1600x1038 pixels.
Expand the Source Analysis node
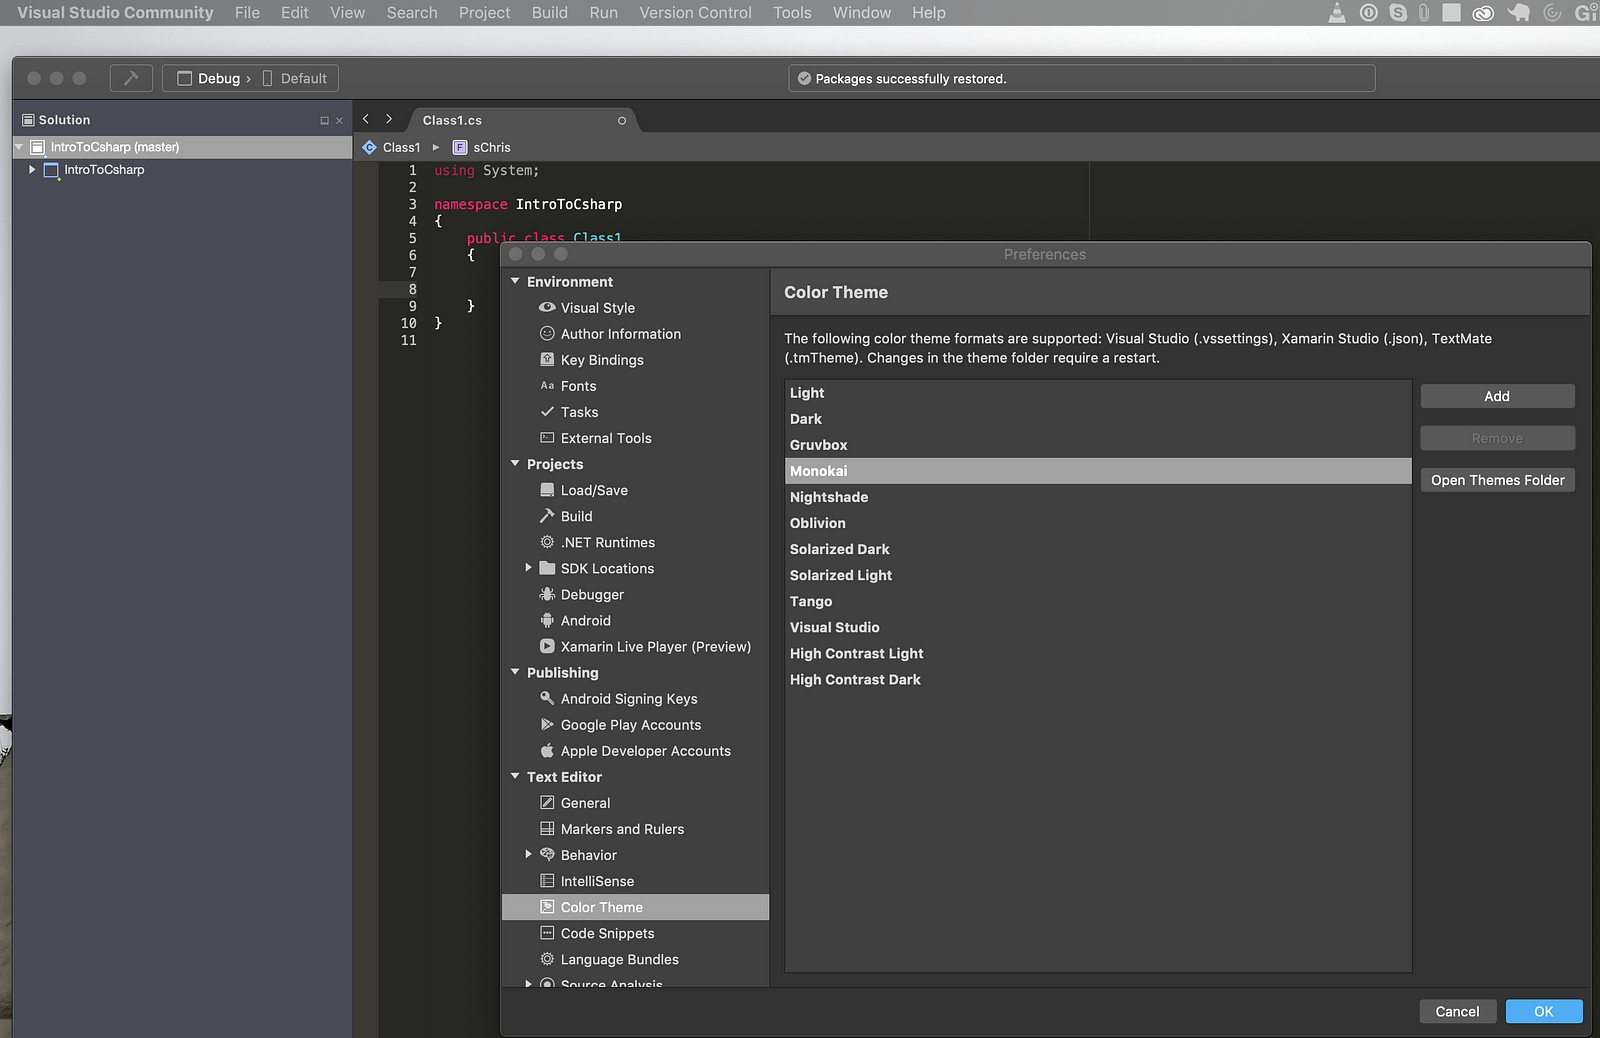[x=529, y=983]
